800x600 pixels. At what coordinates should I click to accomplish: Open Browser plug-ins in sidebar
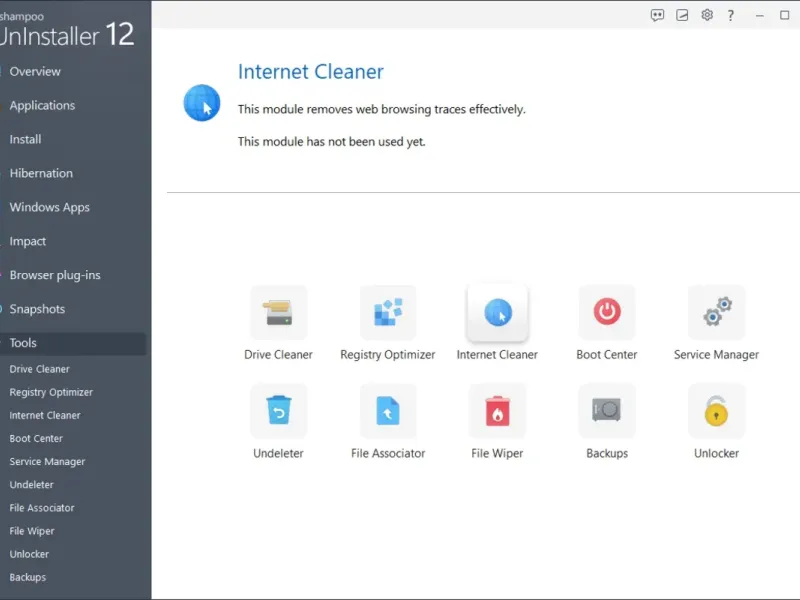(x=55, y=275)
